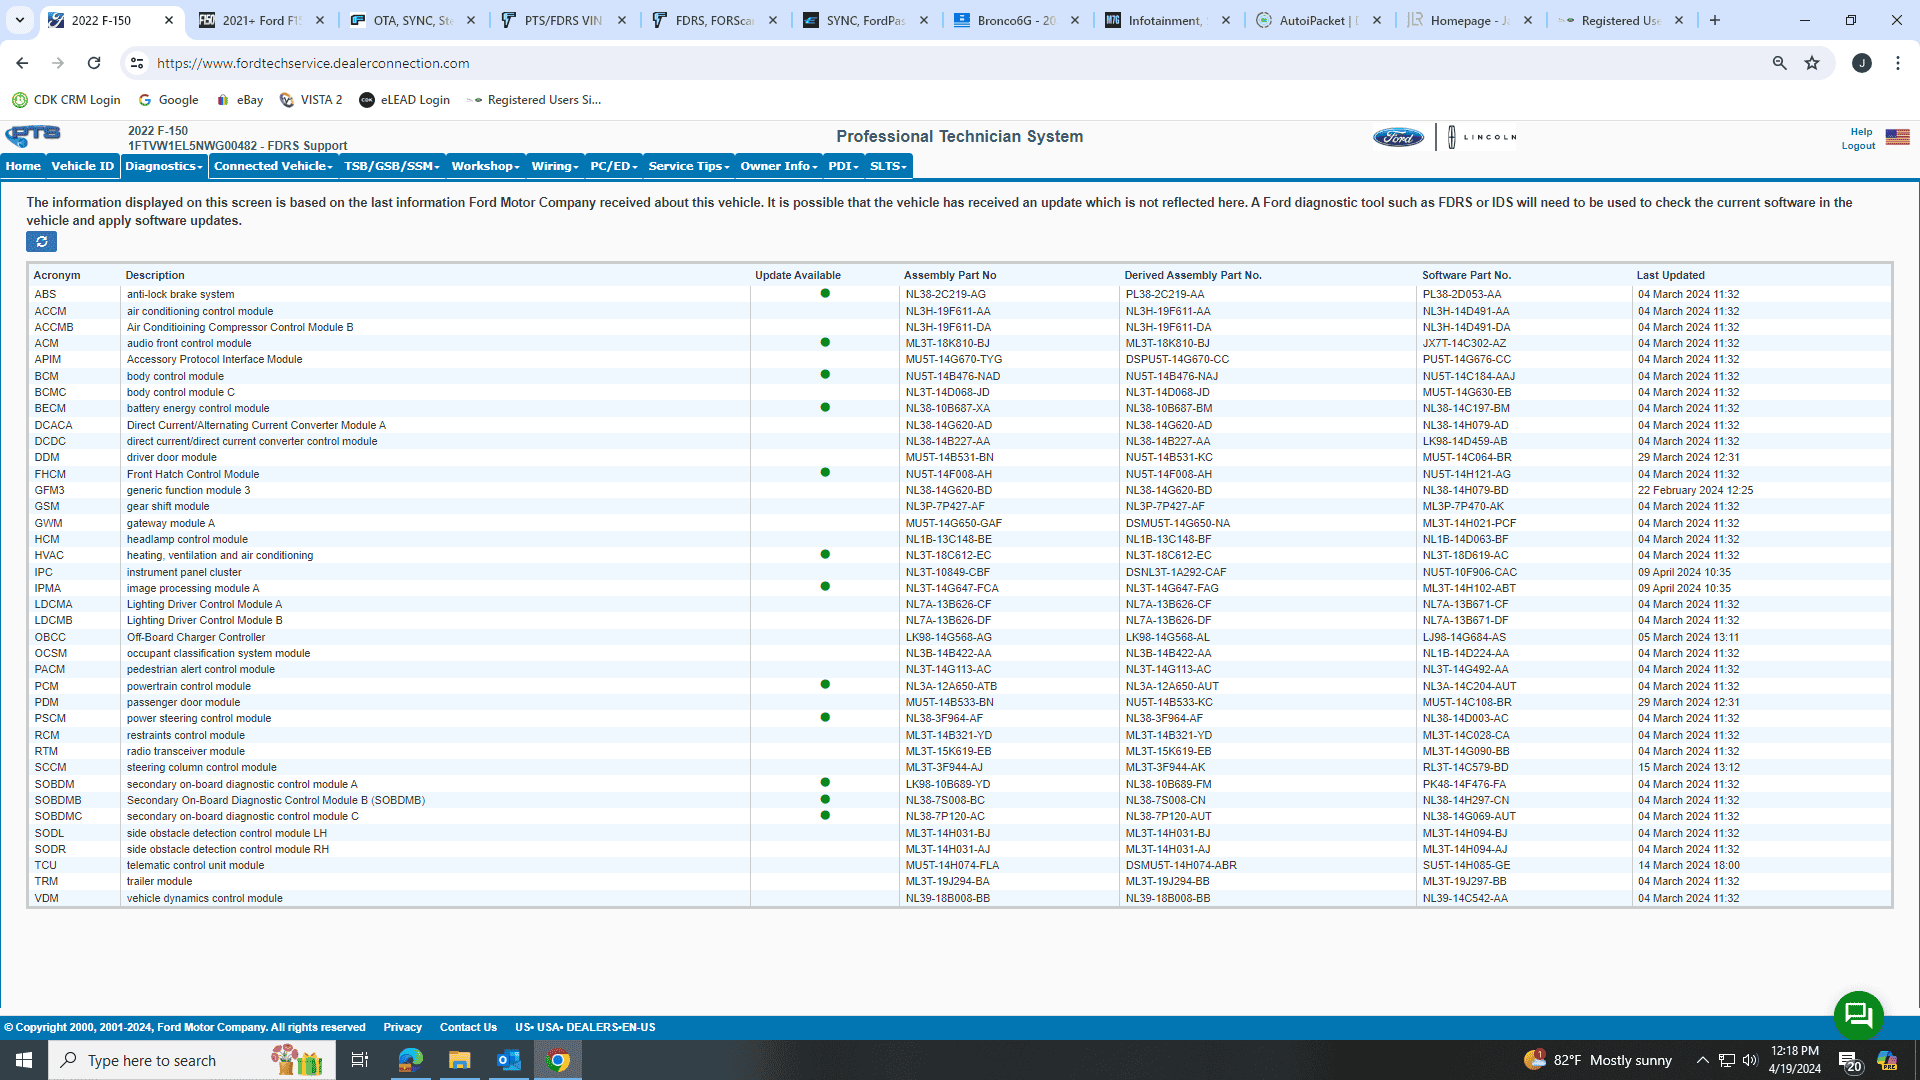
Task: Expand the Workshop menu
Action: [485, 166]
